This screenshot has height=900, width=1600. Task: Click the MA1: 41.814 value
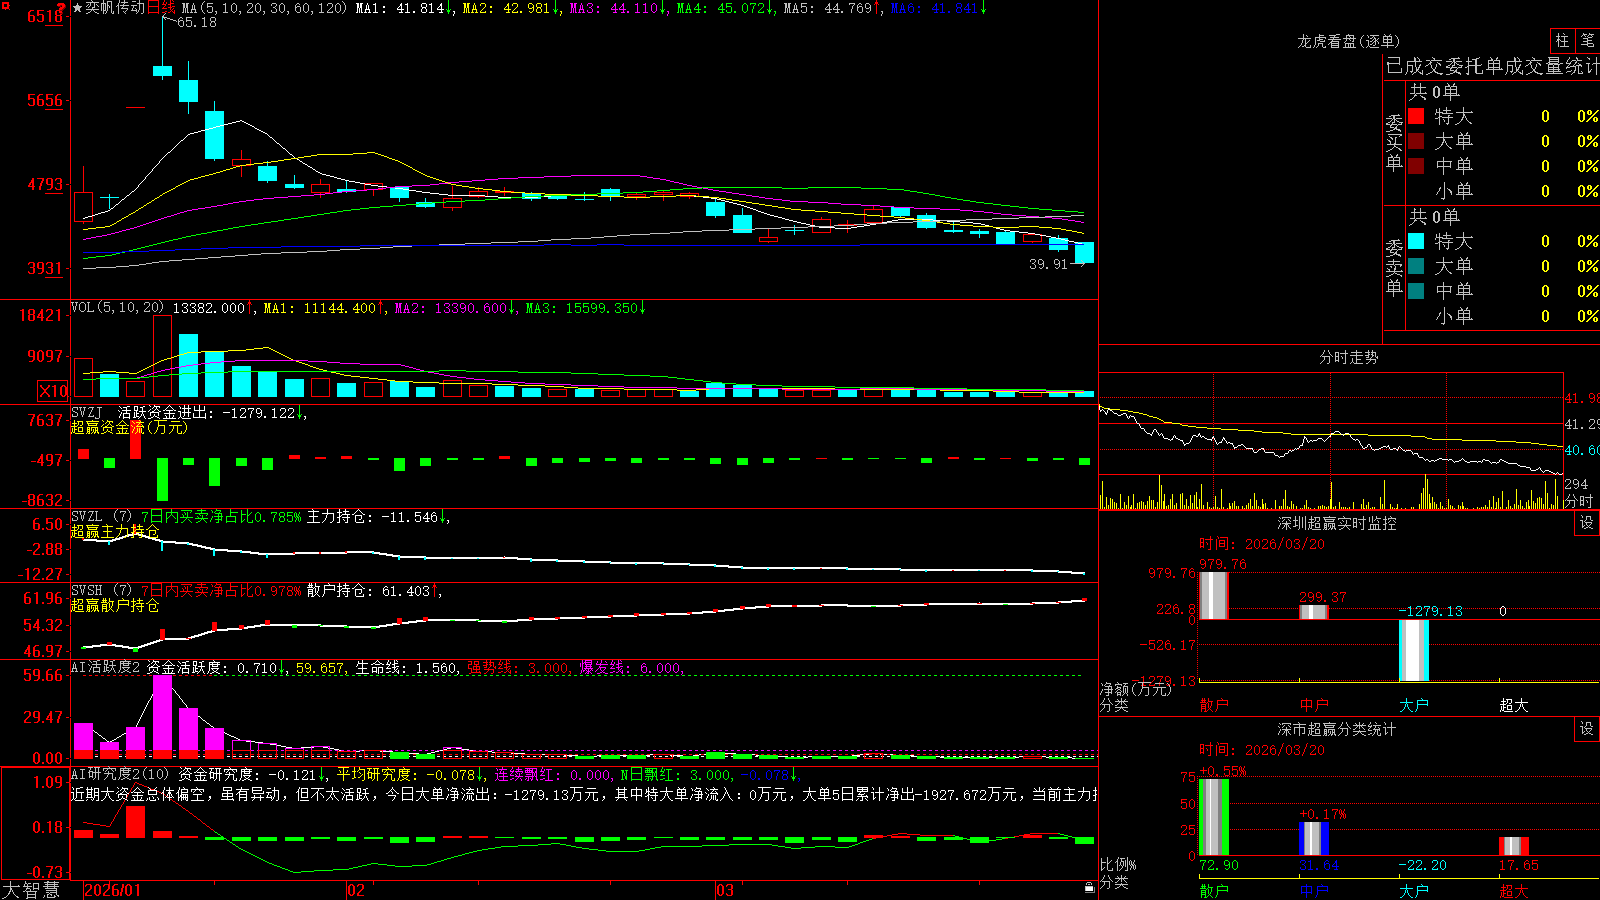tap(404, 8)
